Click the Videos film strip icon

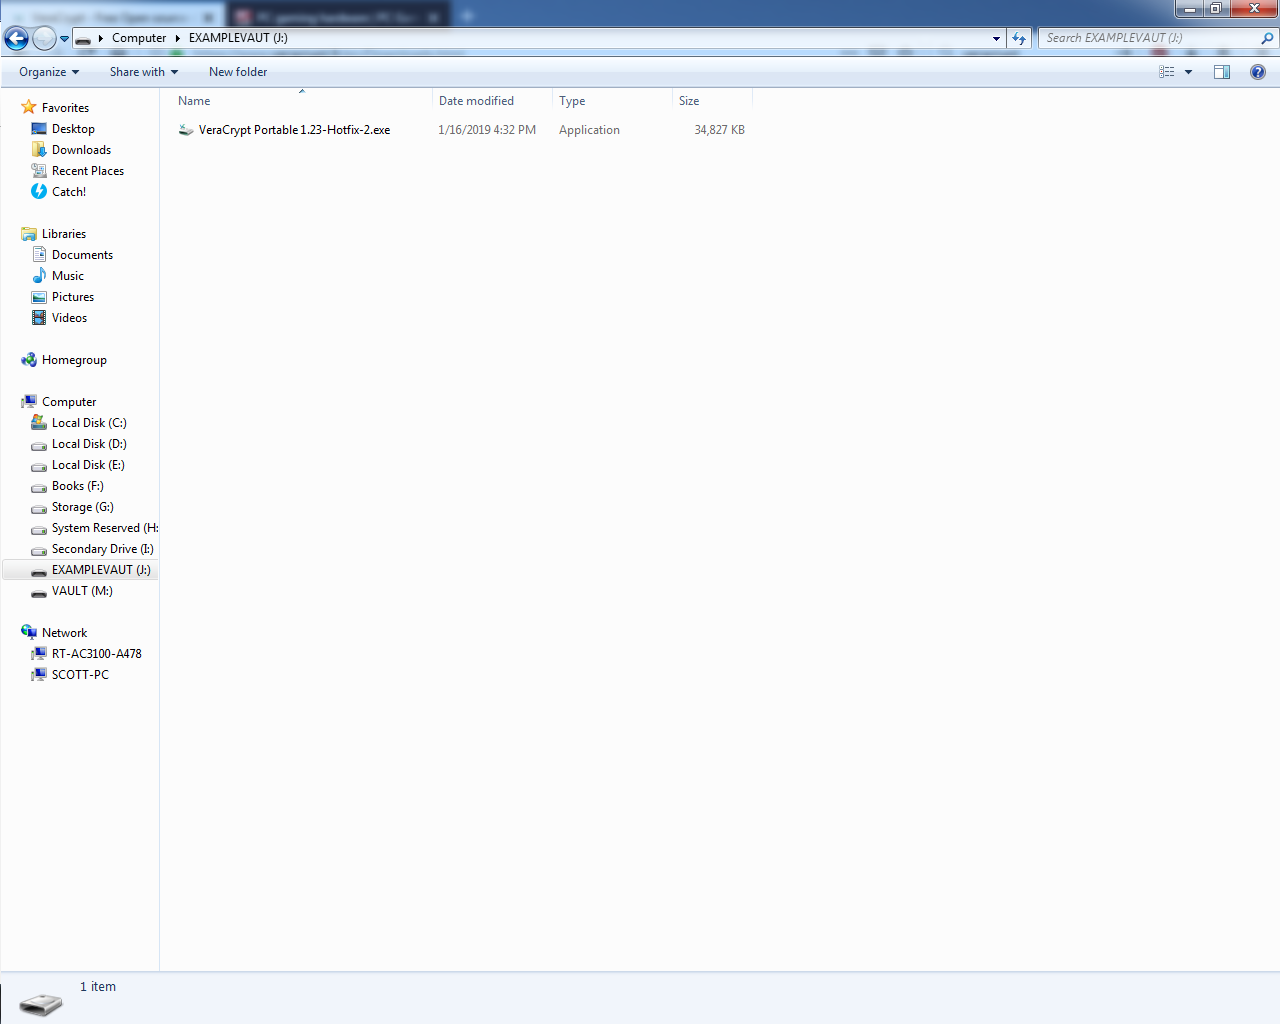coord(39,318)
